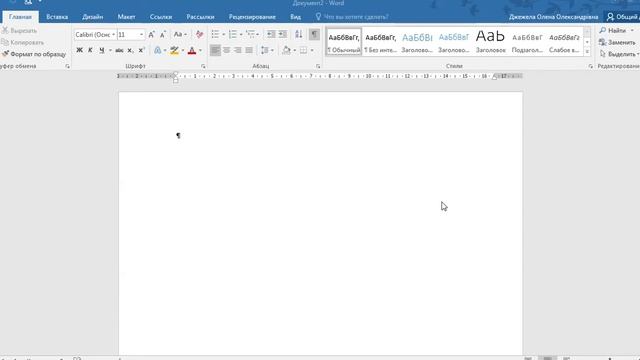This screenshot has height=360, width=640.
Task: Apply strikethrough formatting (abc icon)
Action: (119, 50)
